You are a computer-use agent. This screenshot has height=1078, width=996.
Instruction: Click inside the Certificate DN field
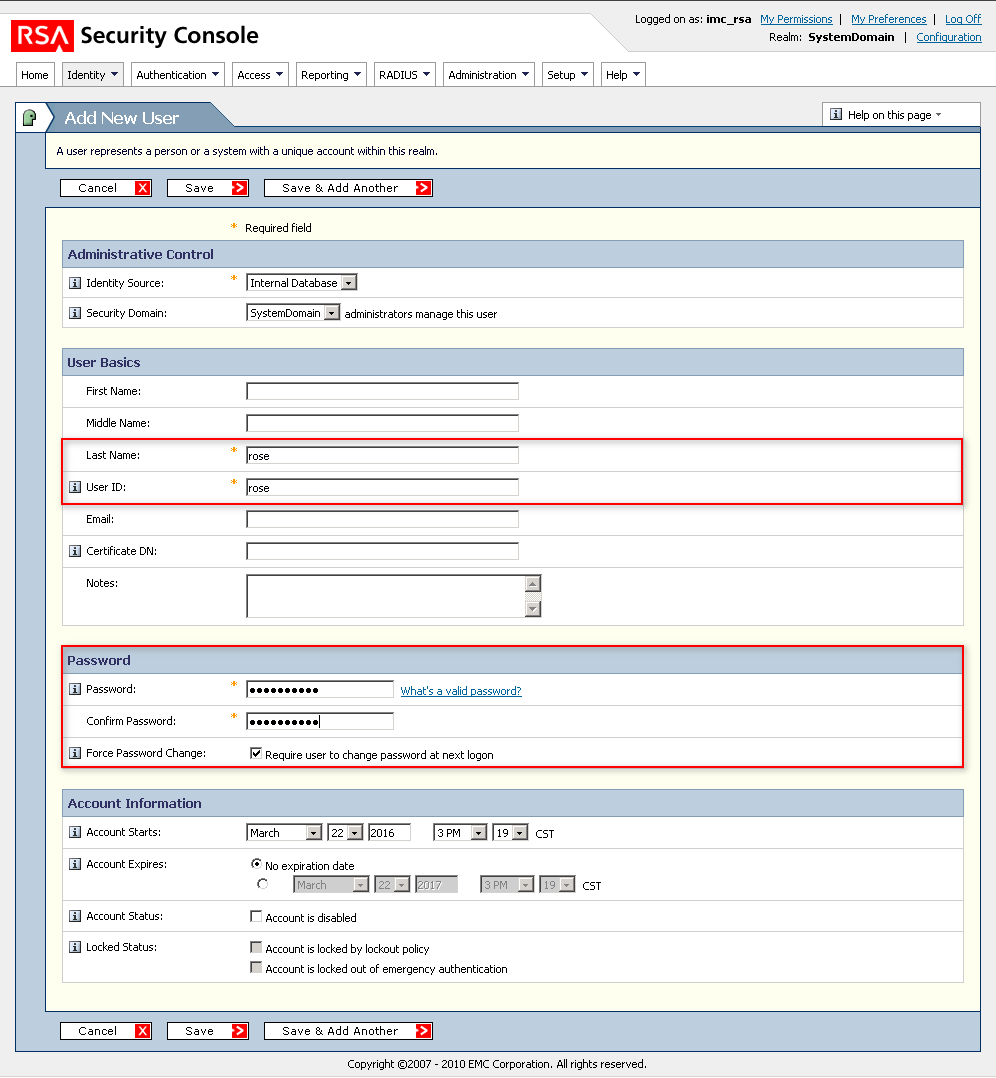[382, 551]
